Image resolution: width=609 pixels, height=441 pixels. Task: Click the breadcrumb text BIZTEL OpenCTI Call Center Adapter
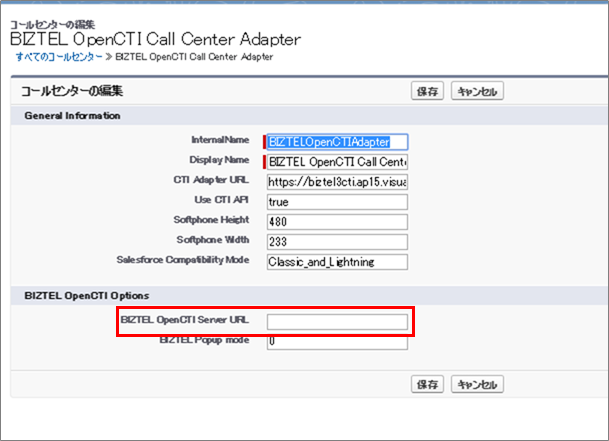(x=194, y=57)
